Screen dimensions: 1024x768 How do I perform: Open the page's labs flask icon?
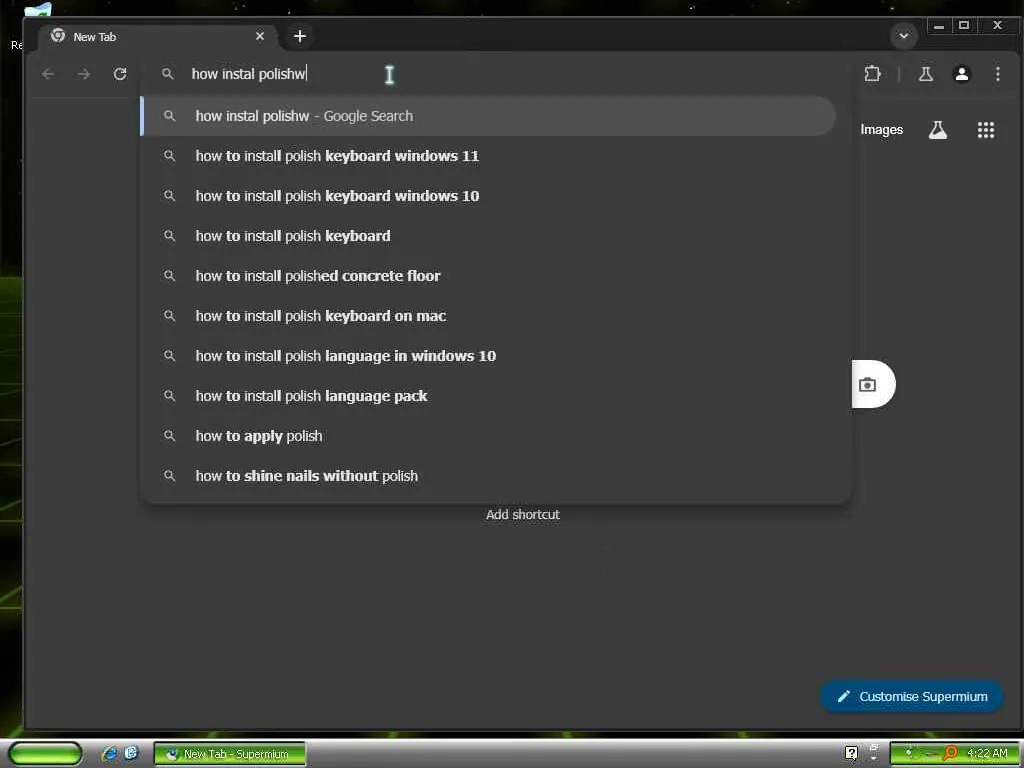tap(938, 130)
